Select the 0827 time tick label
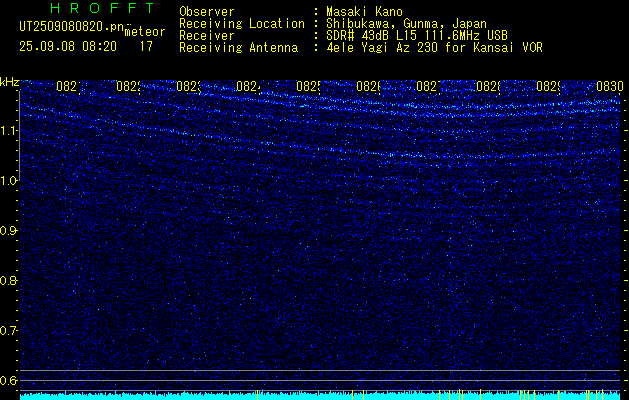The height and width of the screenshot is (400, 629). [x=428, y=86]
